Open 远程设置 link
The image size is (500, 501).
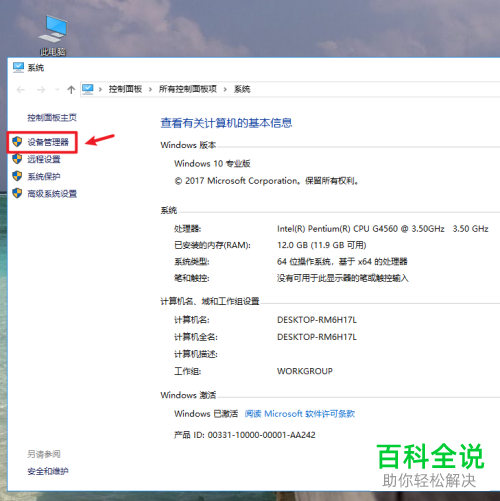pyautogui.click(x=44, y=159)
